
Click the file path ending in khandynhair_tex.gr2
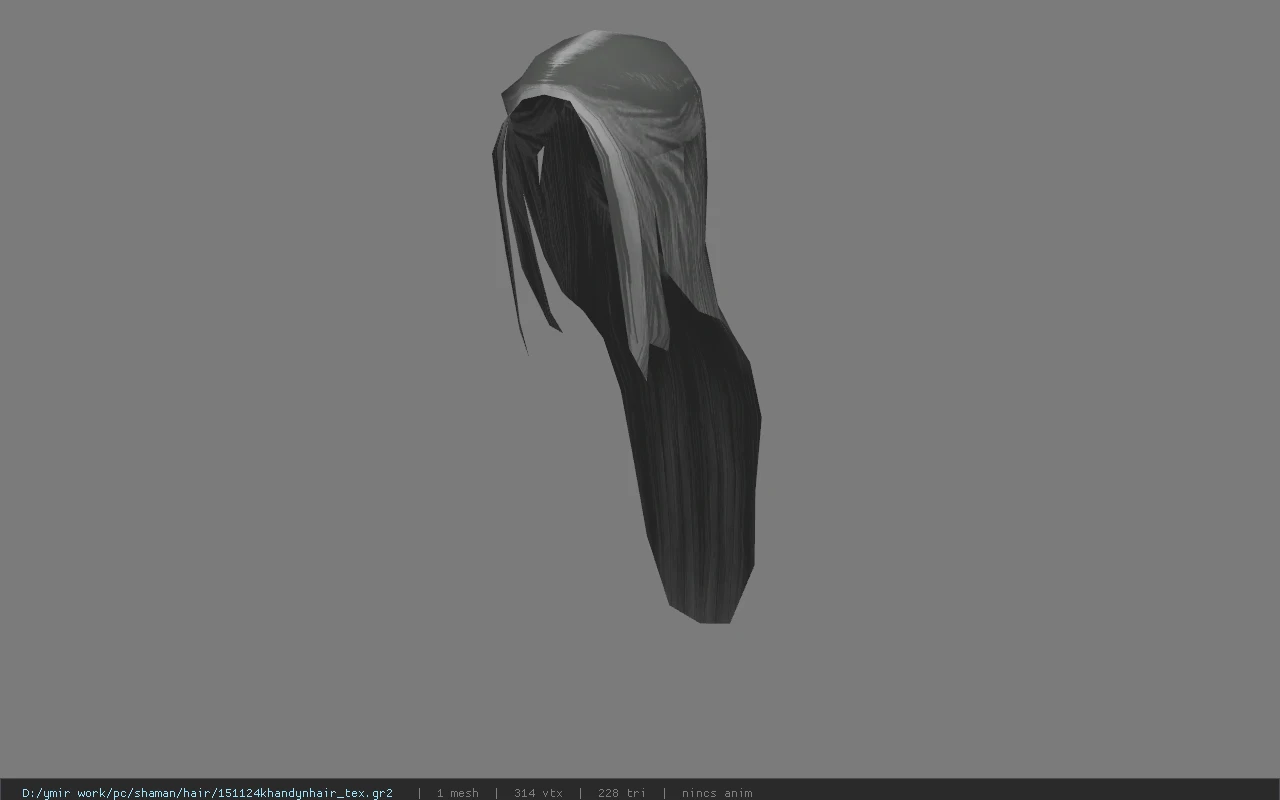(207, 793)
